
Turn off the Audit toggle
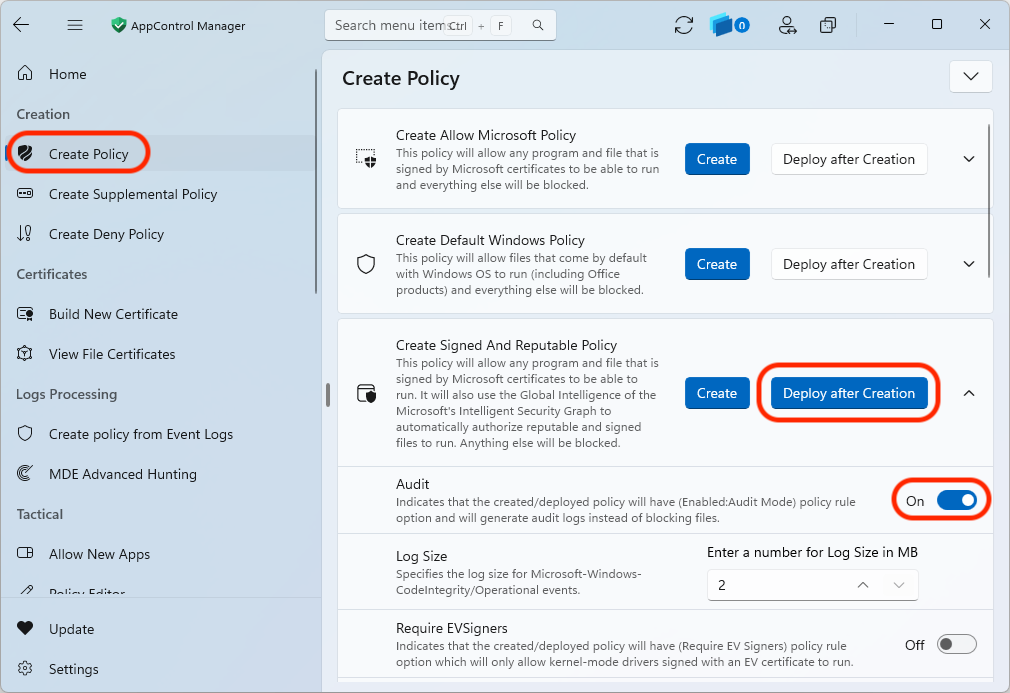pyautogui.click(x=957, y=500)
